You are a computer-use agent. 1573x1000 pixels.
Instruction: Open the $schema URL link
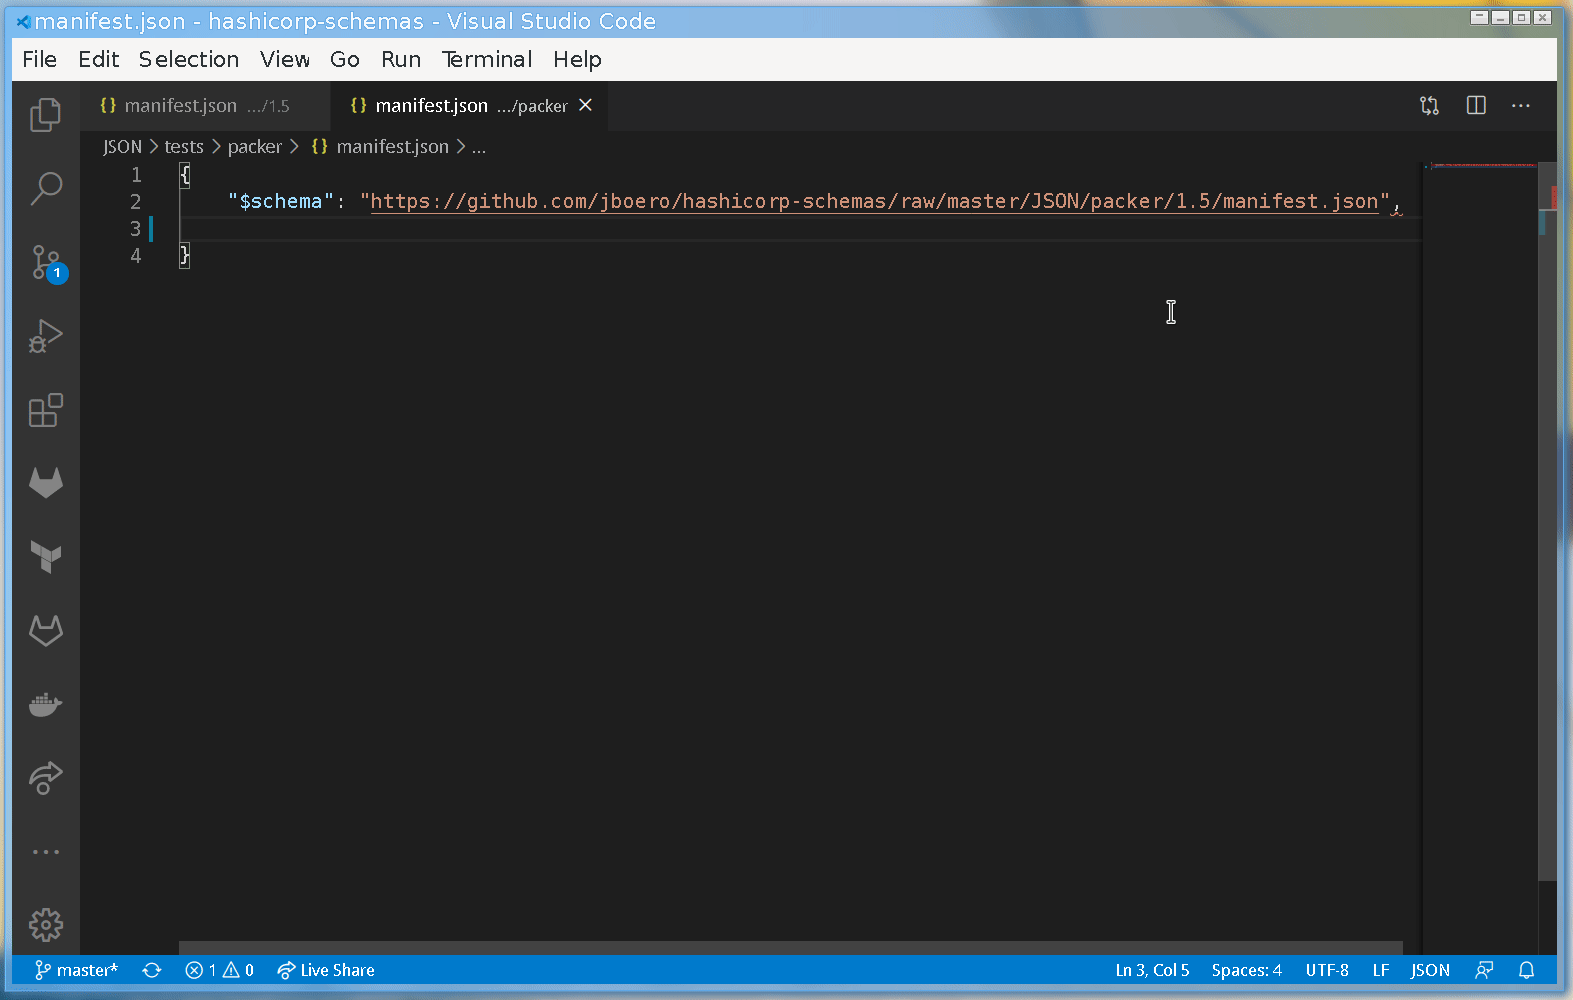click(x=874, y=201)
